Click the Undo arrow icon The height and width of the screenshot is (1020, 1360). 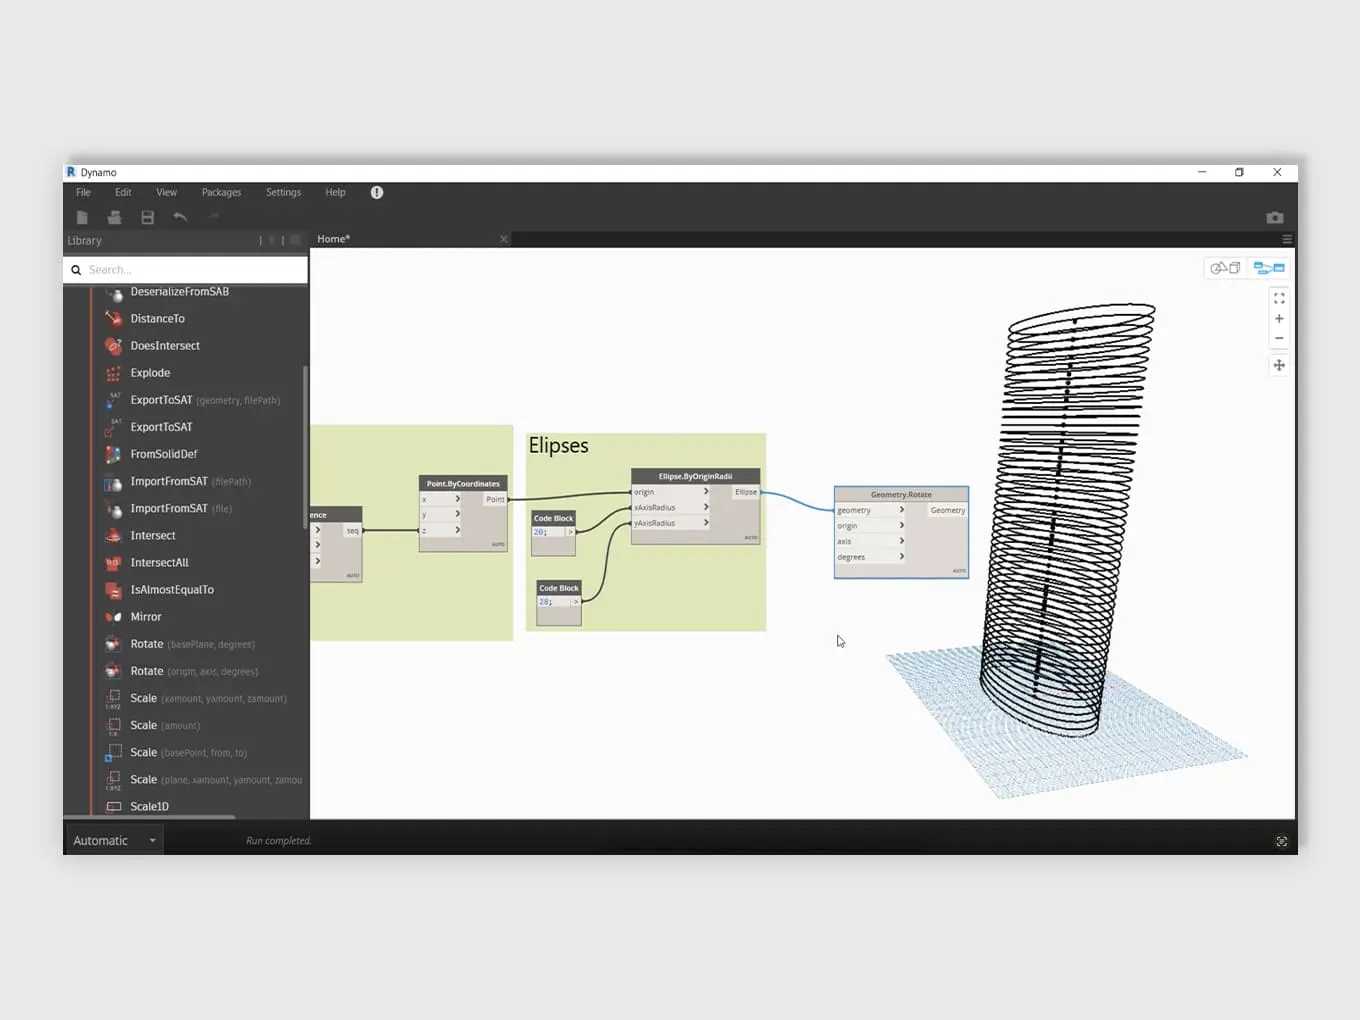pyautogui.click(x=180, y=218)
